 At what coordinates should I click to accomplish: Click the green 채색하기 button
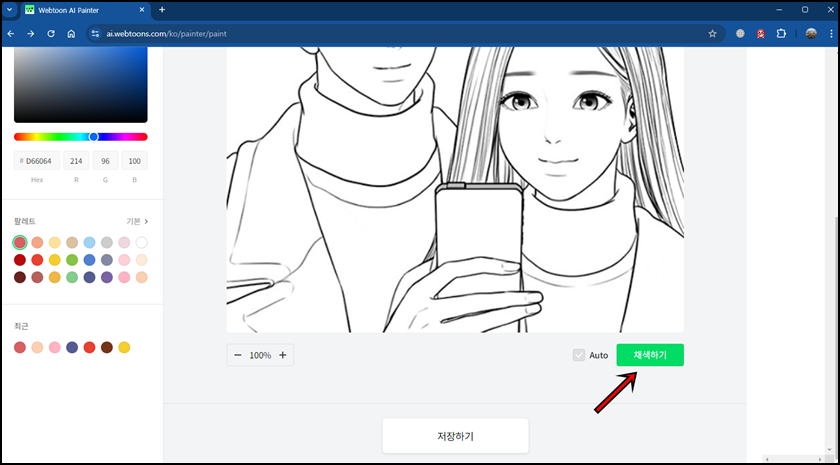coord(650,355)
